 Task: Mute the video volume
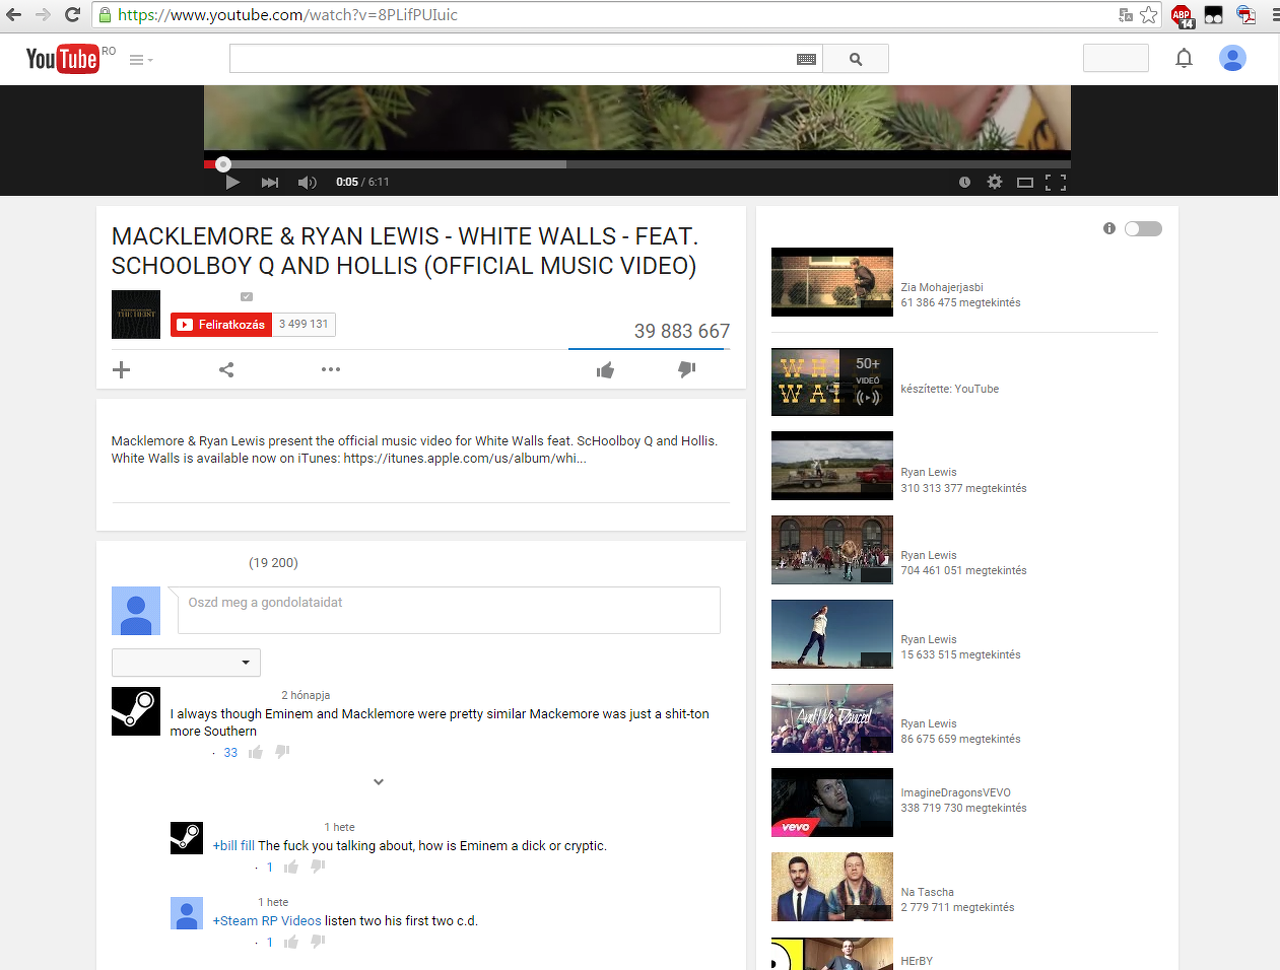click(x=307, y=182)
